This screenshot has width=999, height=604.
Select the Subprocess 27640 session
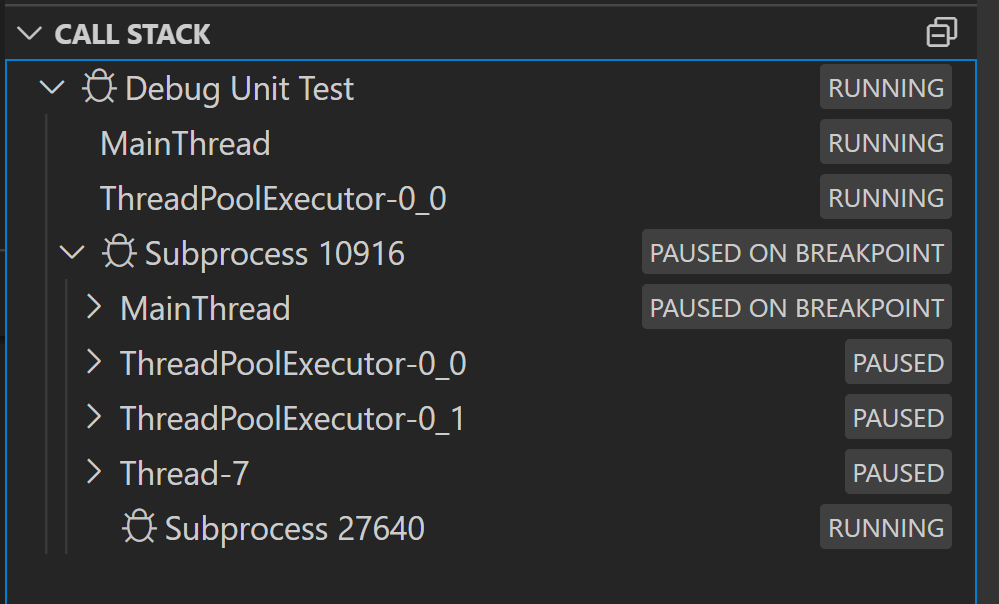pyautogui.click(x=294, y=526)
